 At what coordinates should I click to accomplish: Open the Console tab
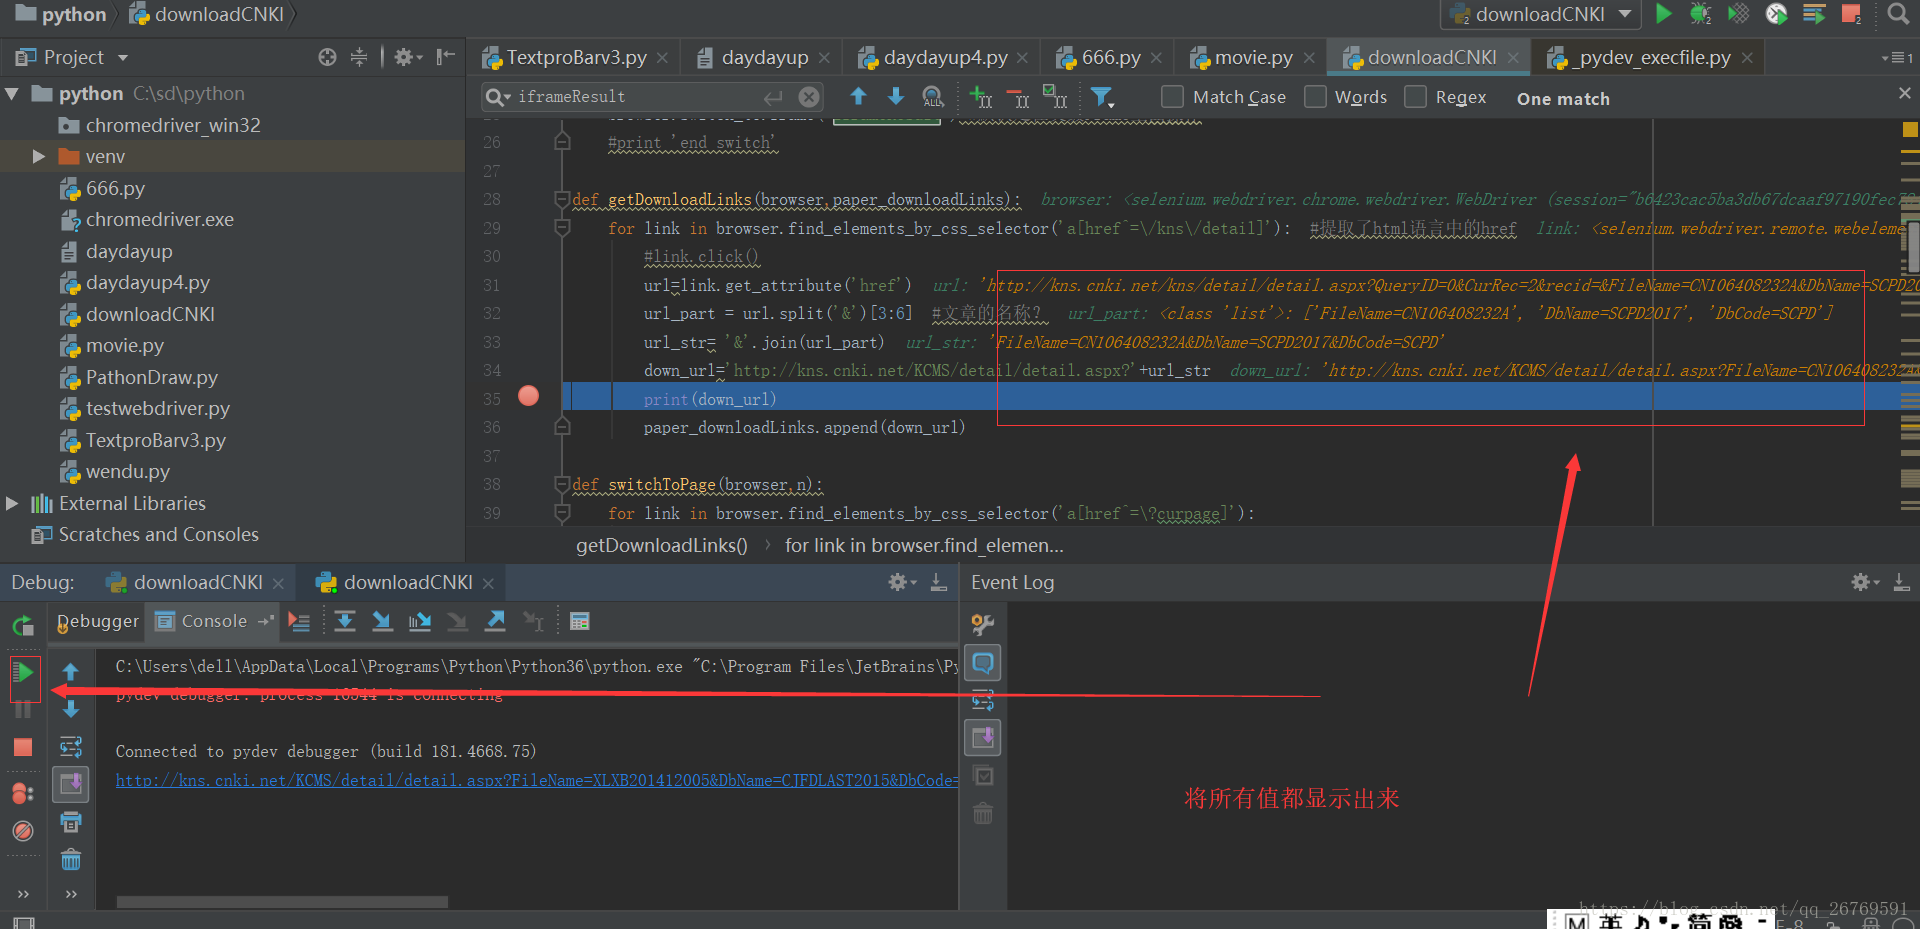213,621
